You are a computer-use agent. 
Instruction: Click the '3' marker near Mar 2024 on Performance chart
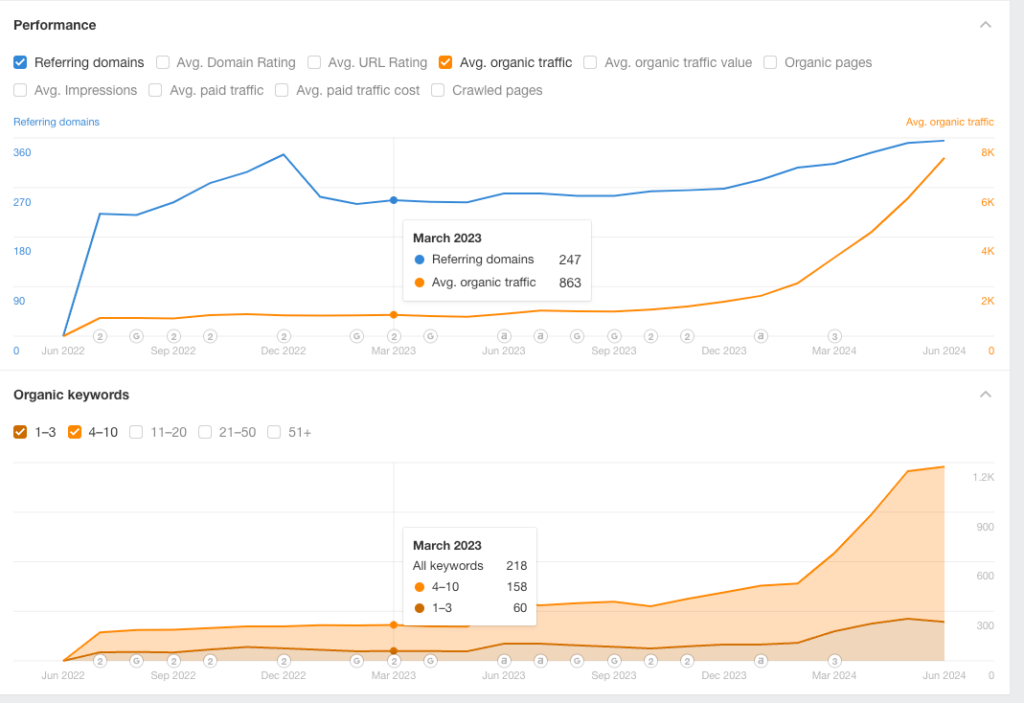pos(835,336)
